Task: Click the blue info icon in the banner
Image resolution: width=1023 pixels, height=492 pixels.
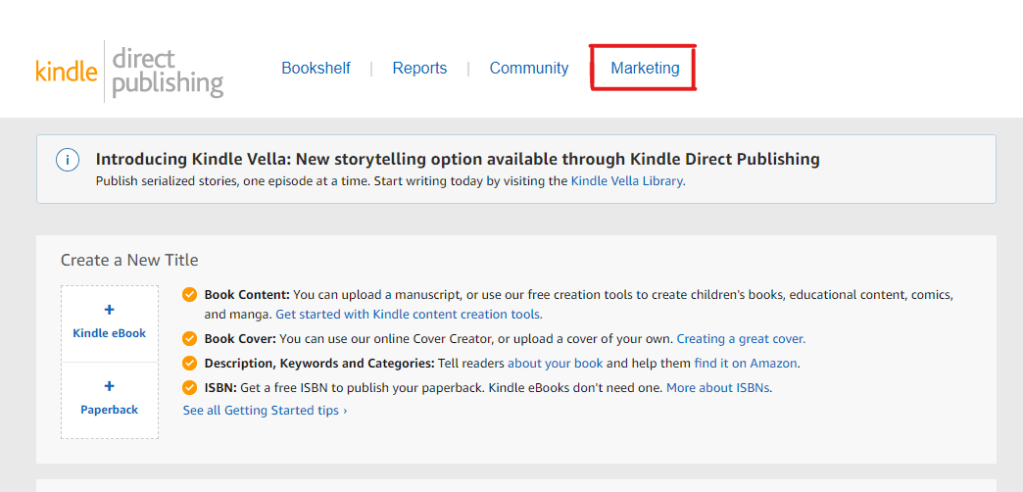Action: click(67, 160)
